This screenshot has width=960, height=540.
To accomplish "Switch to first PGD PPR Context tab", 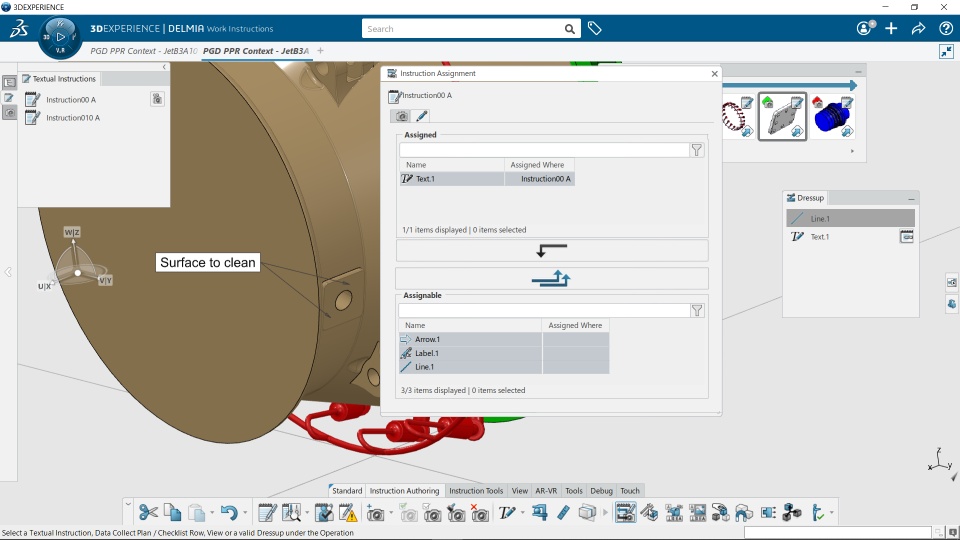I will (x=143, y=51).
